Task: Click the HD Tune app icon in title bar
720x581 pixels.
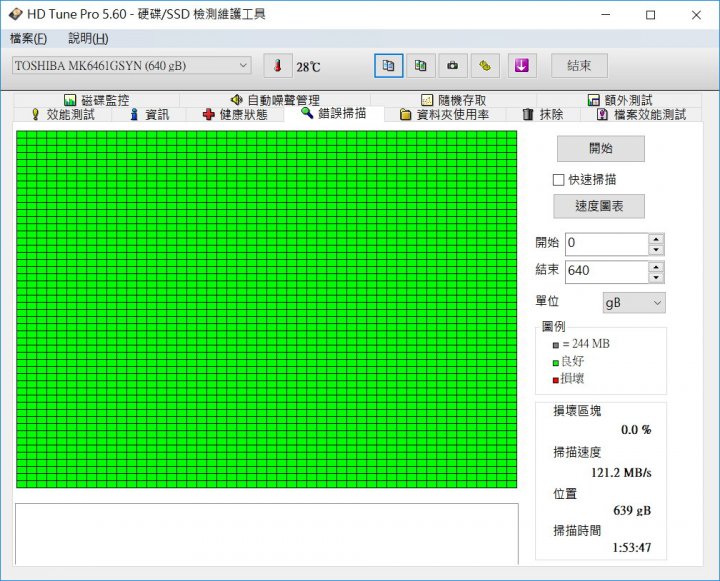Action: coord(15,14)
